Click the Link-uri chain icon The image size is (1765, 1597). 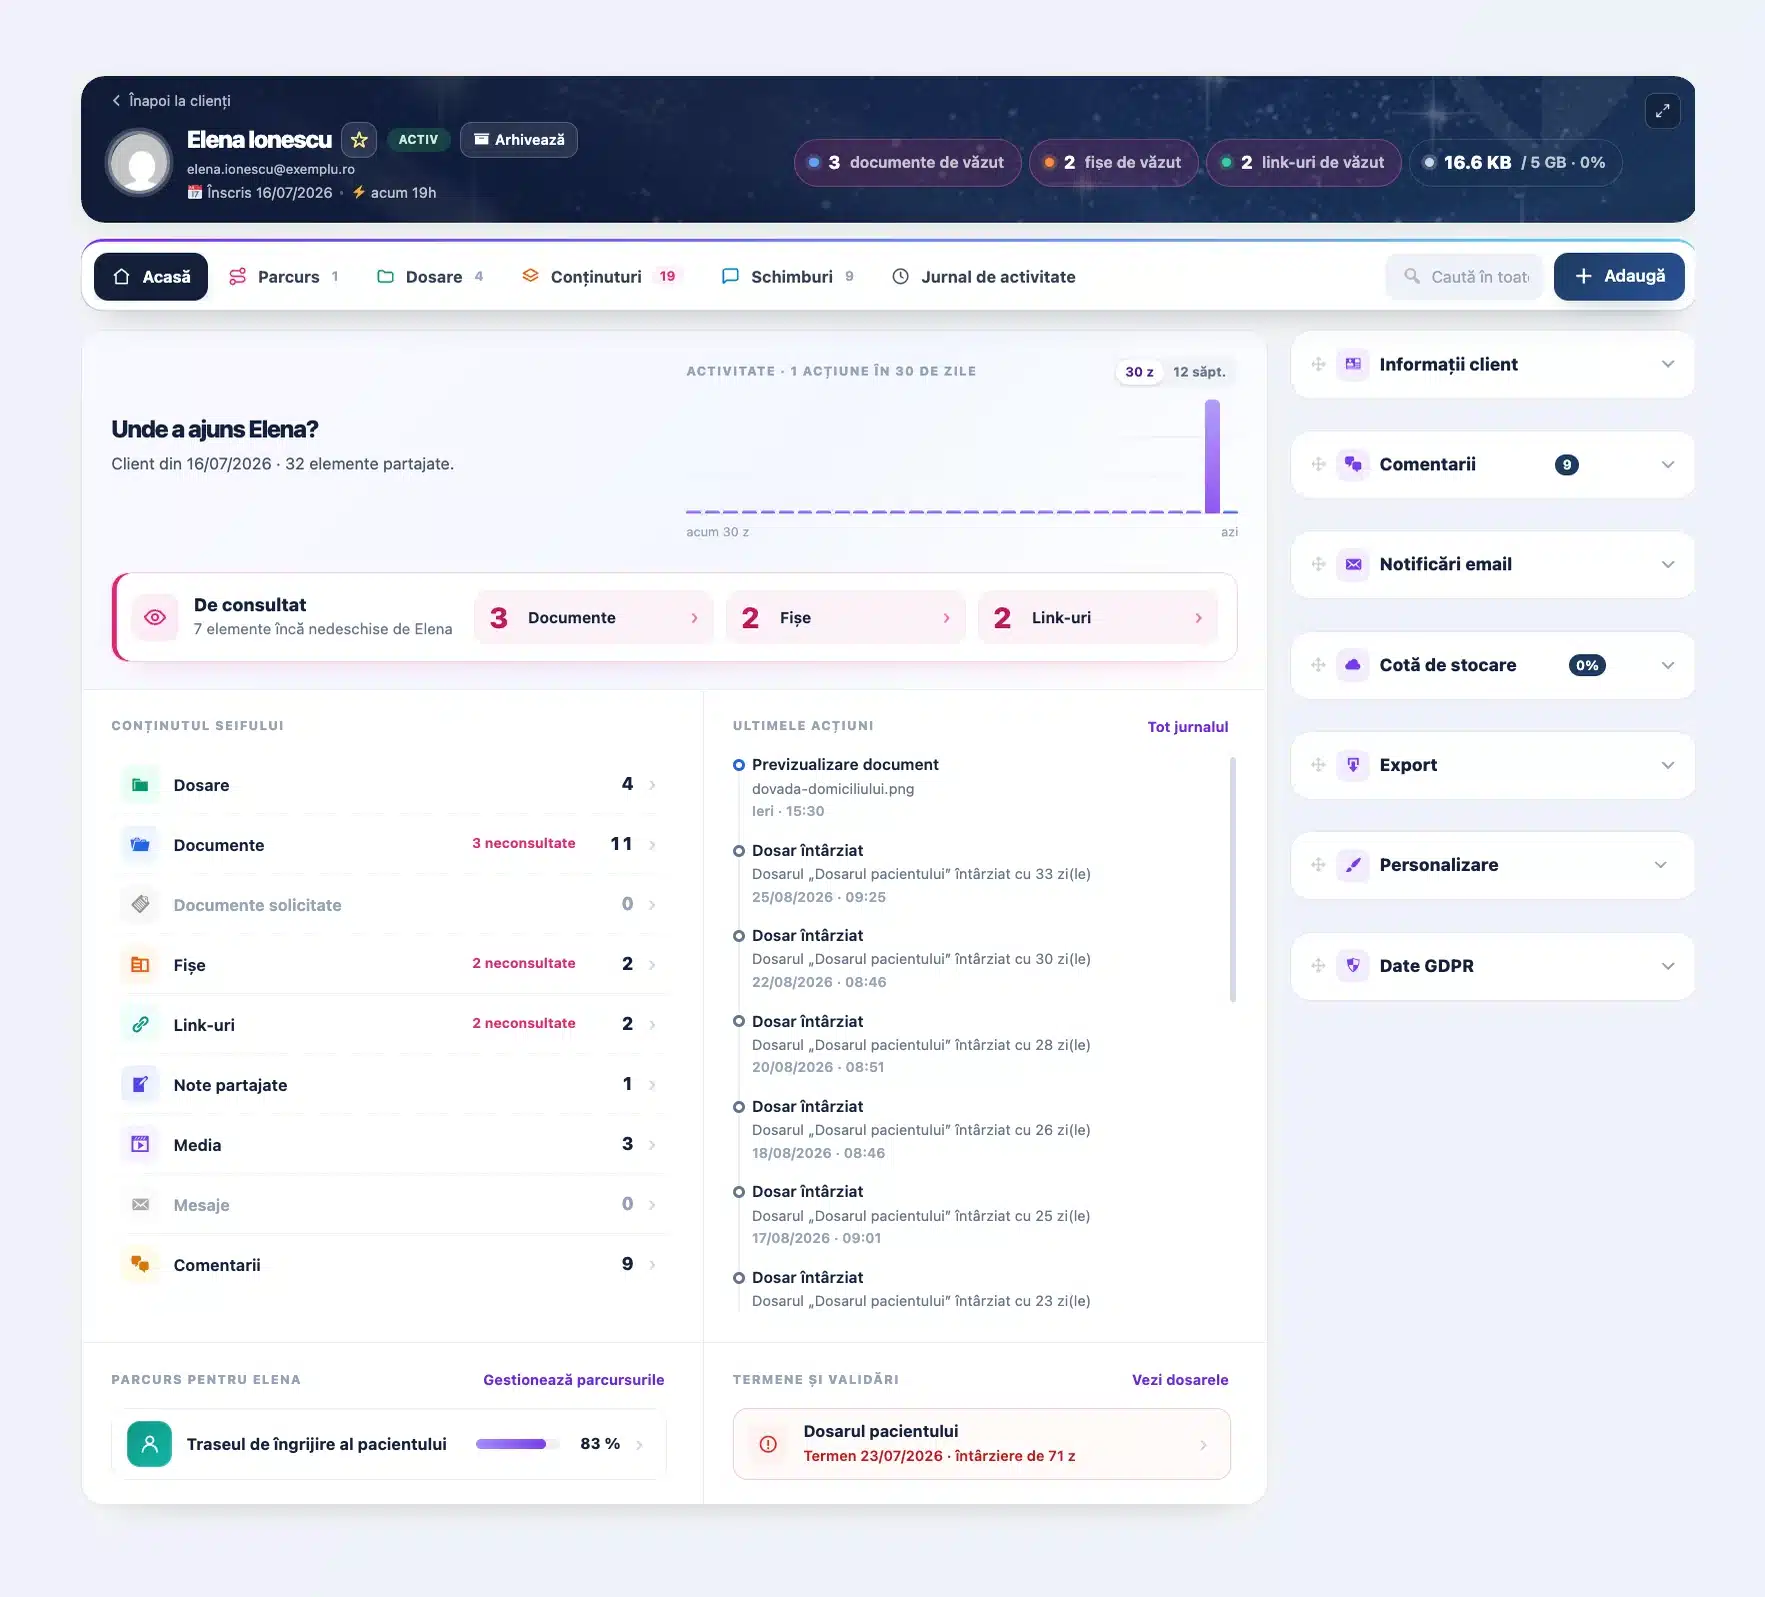click(141, 1025)
